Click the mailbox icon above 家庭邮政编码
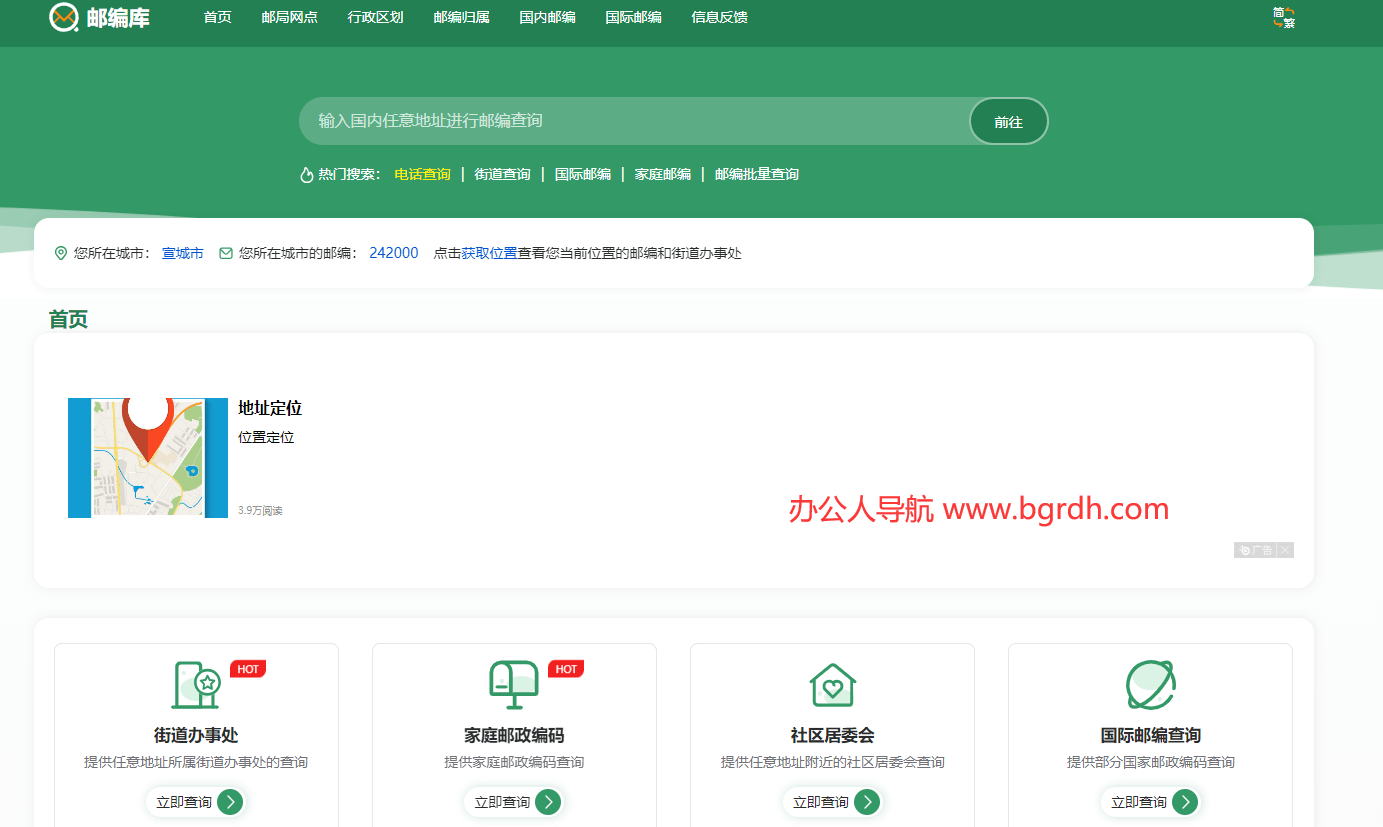Image resolution: width=1383 pixels, height=827 pixels. (514, 685)
